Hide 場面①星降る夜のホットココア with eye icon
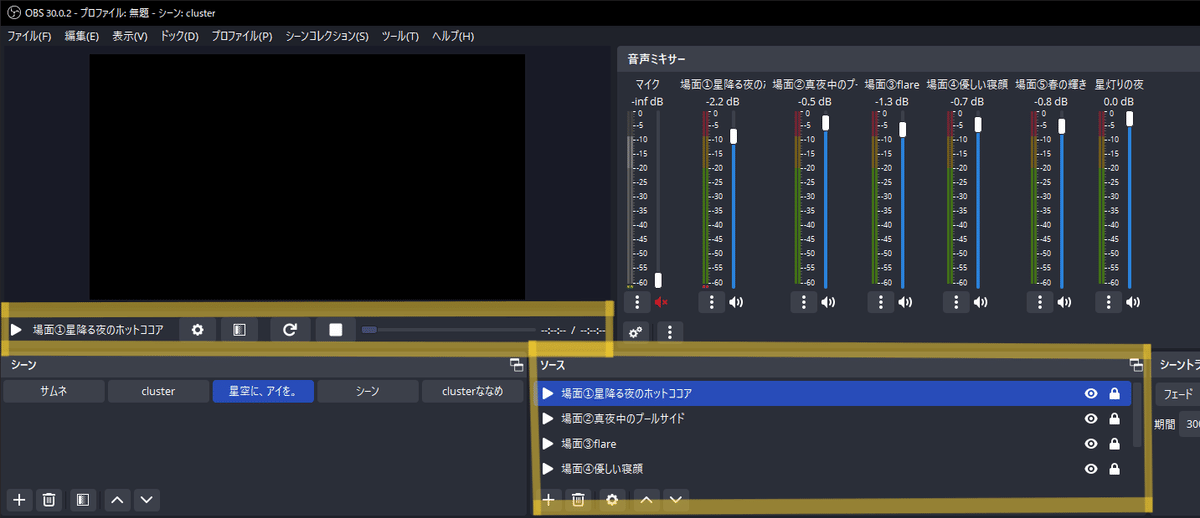 point(1091,393)
